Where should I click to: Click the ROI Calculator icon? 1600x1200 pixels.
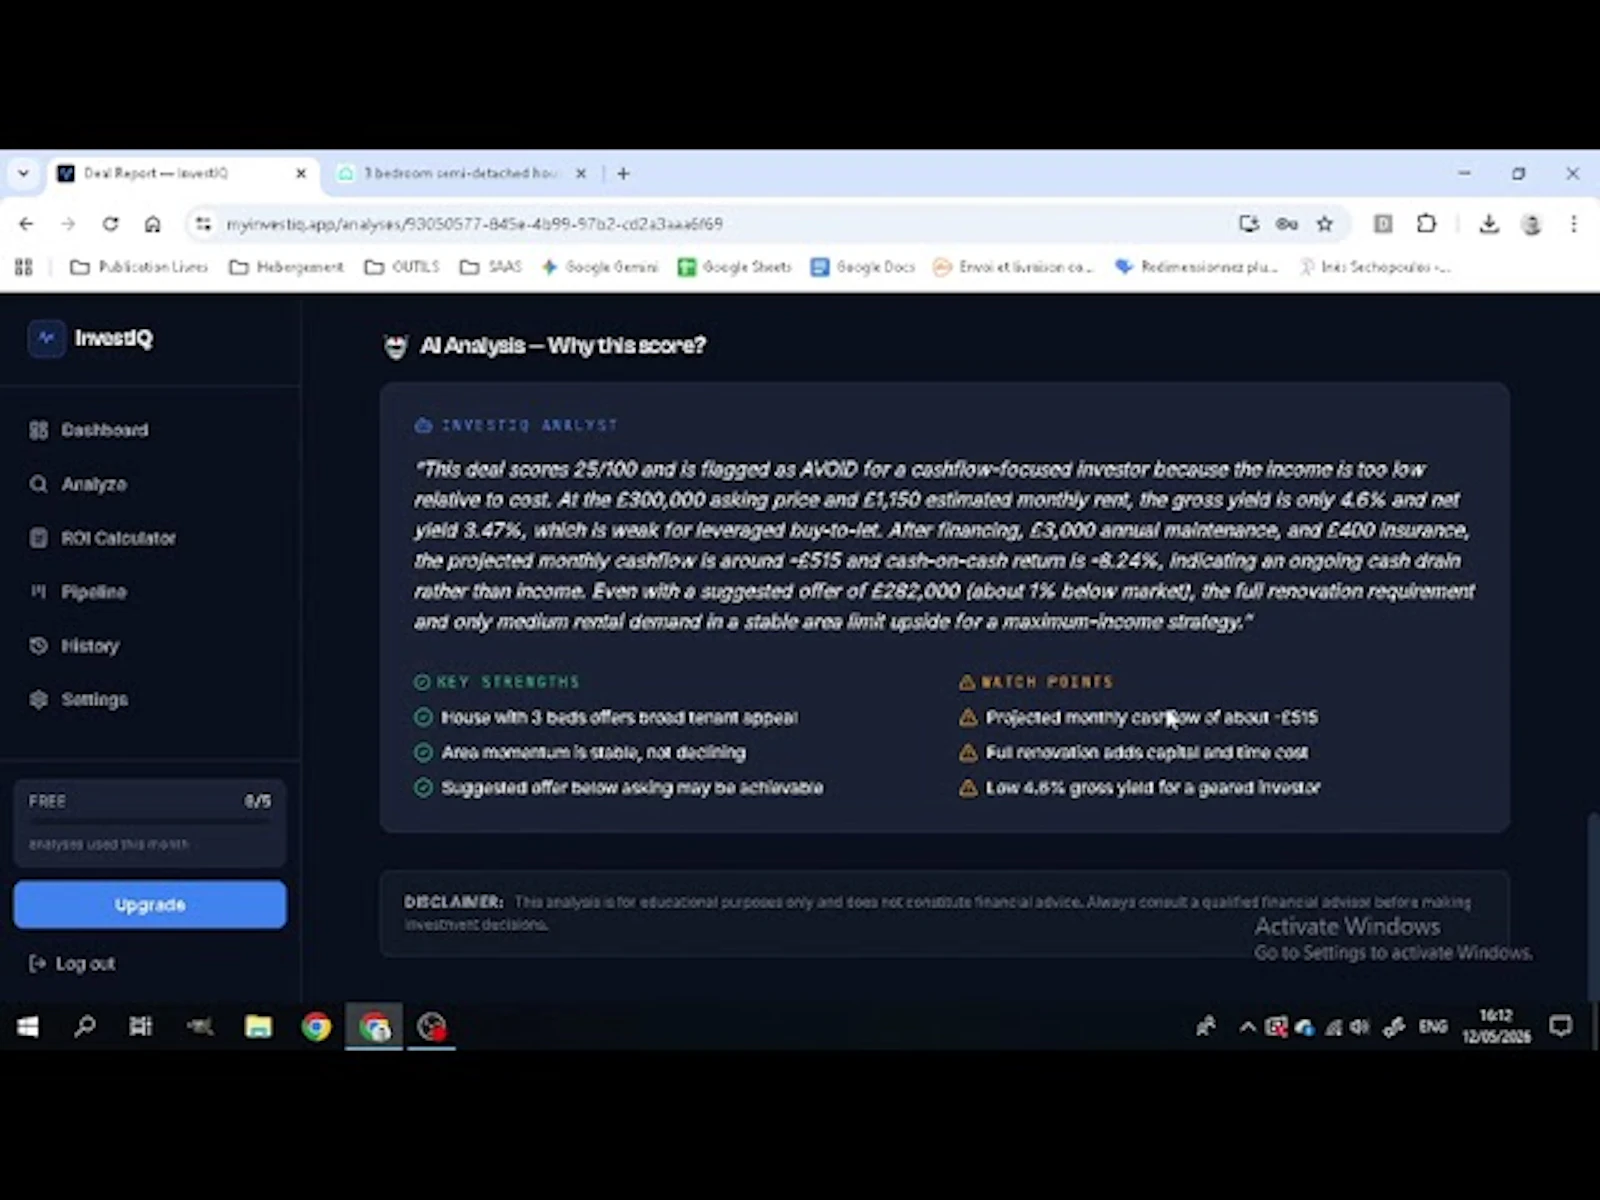tap(38, 538)
